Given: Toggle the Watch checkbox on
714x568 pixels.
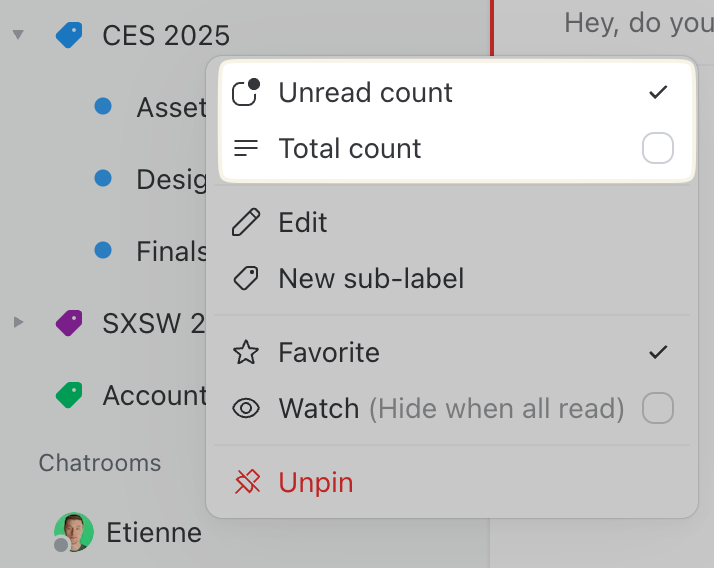Looking at the screenshot, I should point(657,408).
